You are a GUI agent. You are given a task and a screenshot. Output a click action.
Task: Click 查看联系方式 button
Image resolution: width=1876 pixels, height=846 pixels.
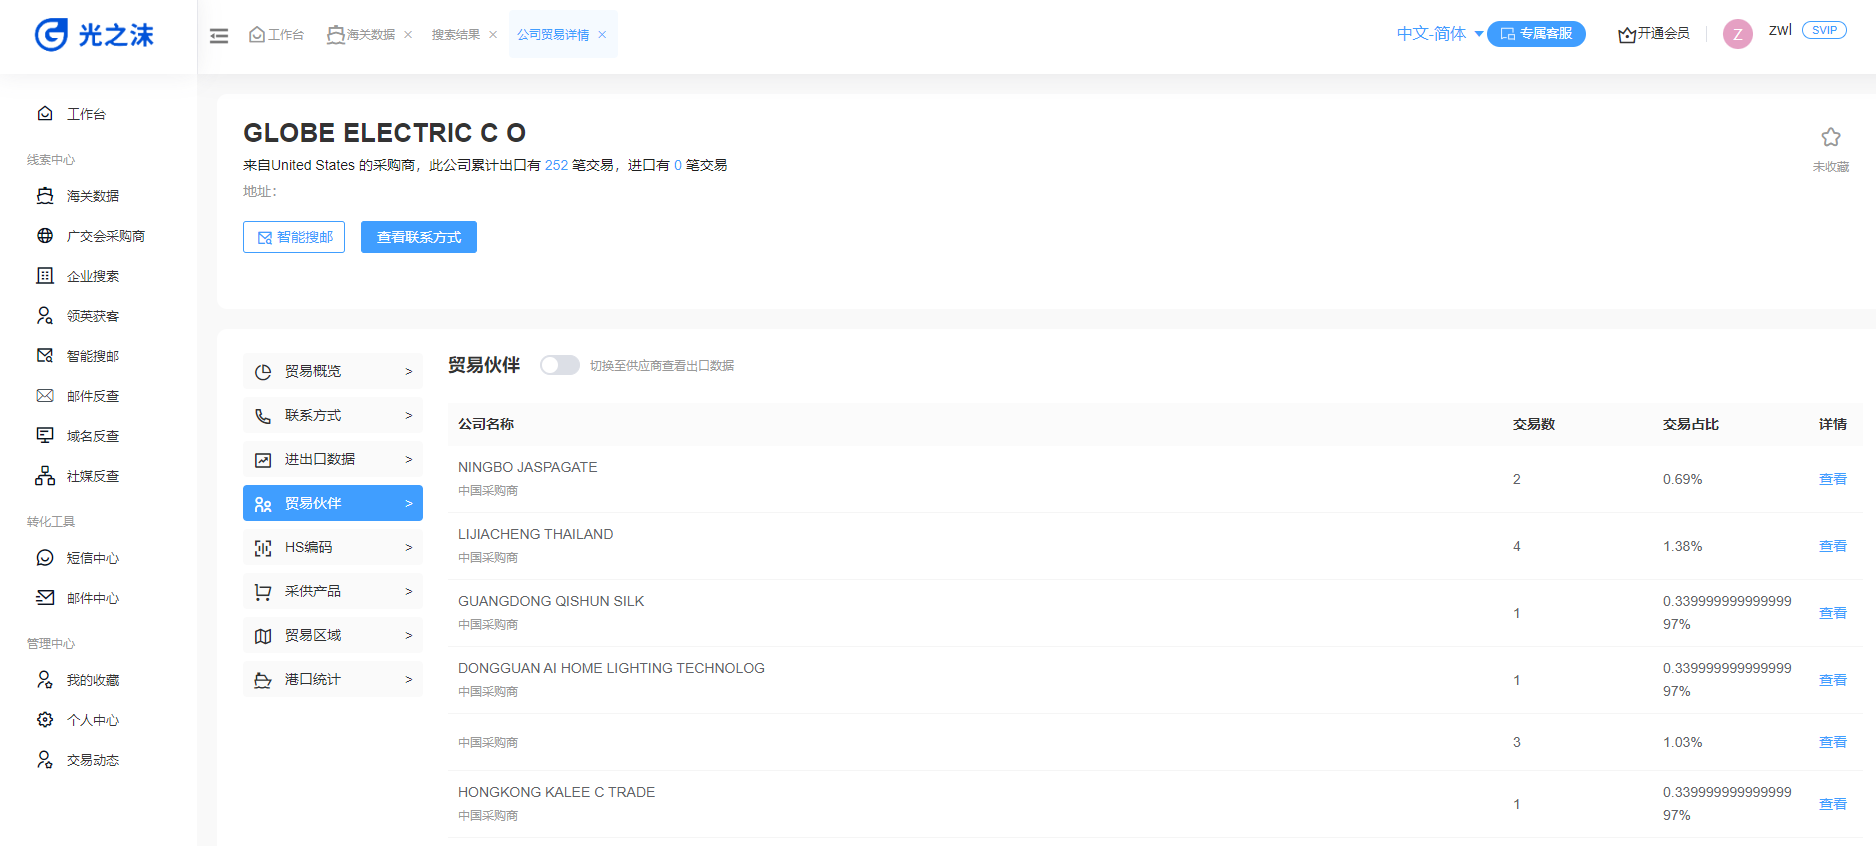[419, 237]
